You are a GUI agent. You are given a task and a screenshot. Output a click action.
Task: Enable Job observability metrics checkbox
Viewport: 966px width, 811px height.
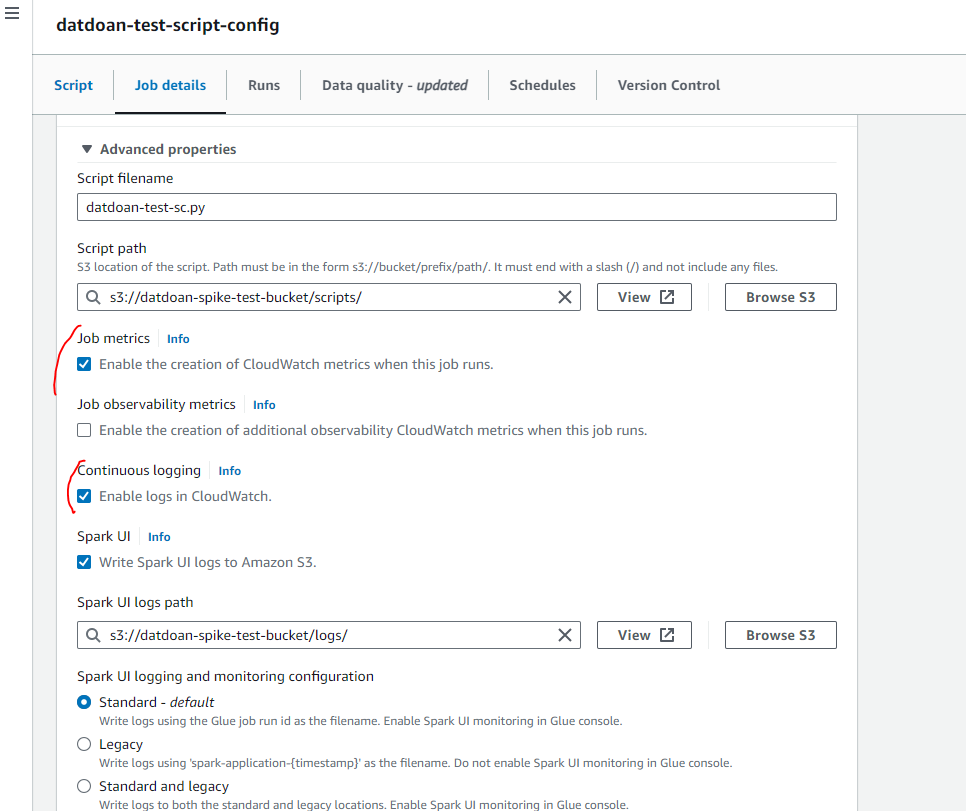click(84, 431)
